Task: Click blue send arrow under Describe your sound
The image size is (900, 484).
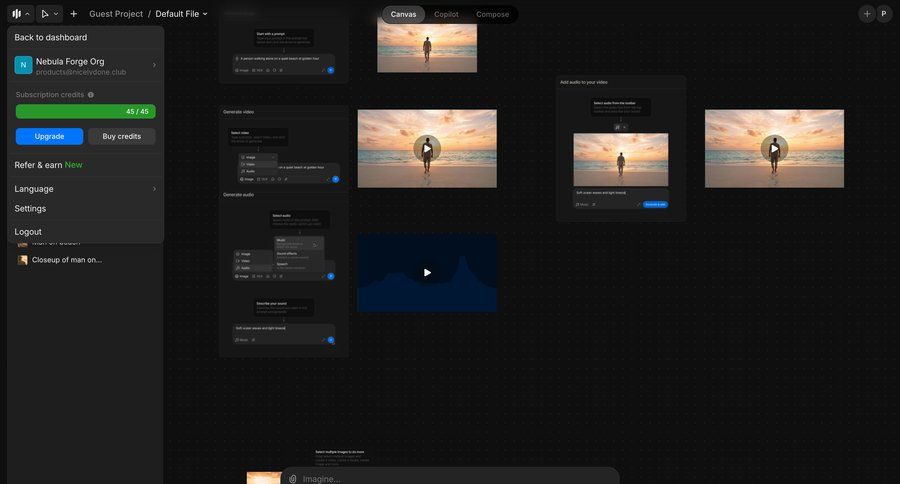Action: point(331,340)
